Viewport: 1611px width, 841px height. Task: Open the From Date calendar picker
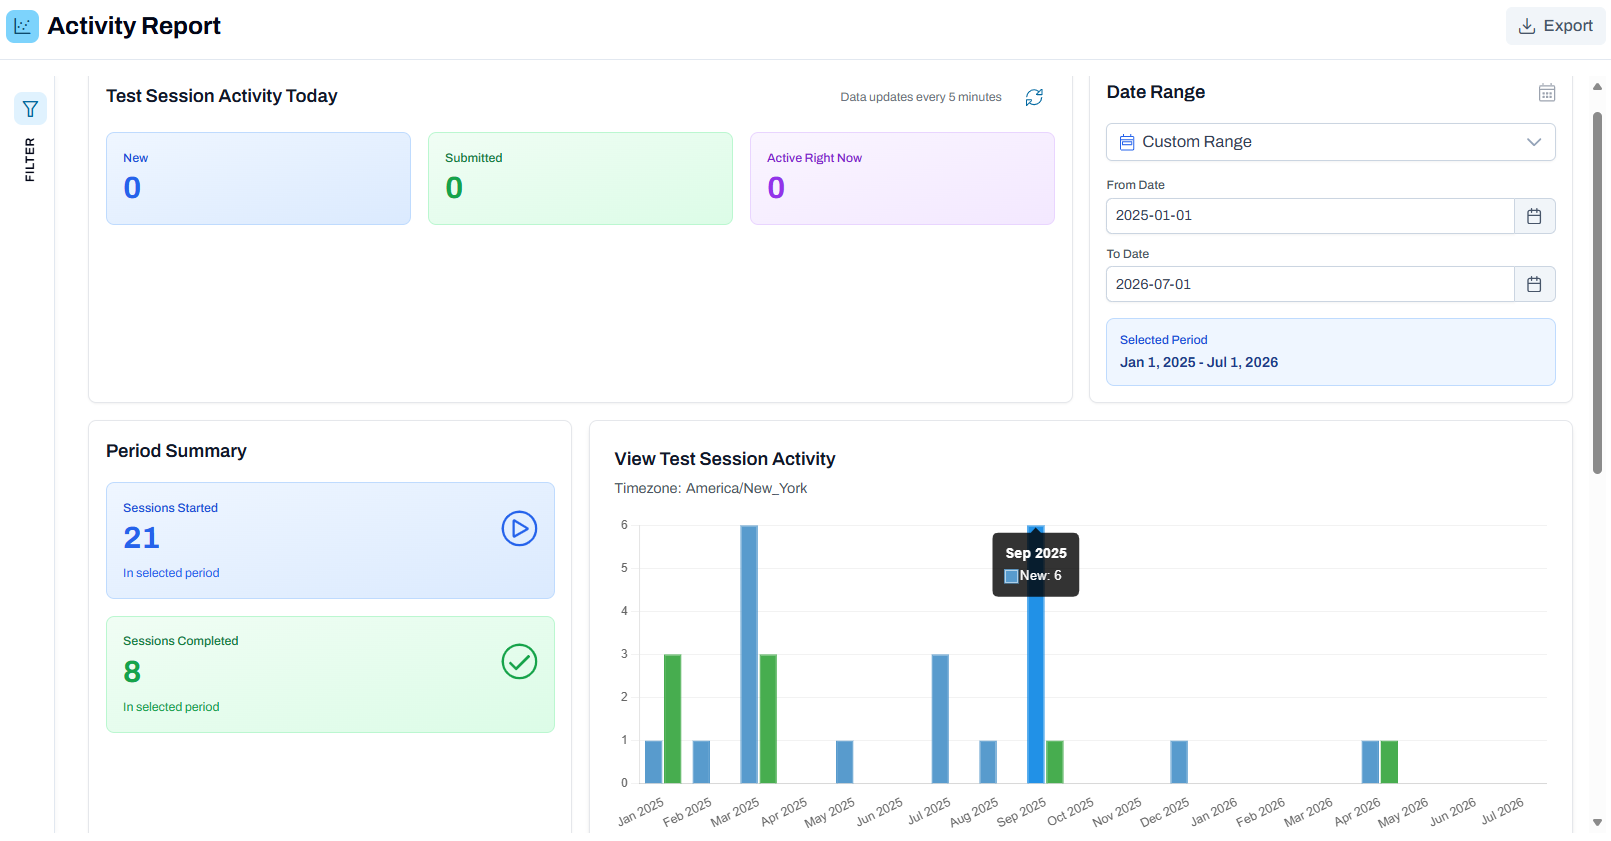[x=1534, y=216]
